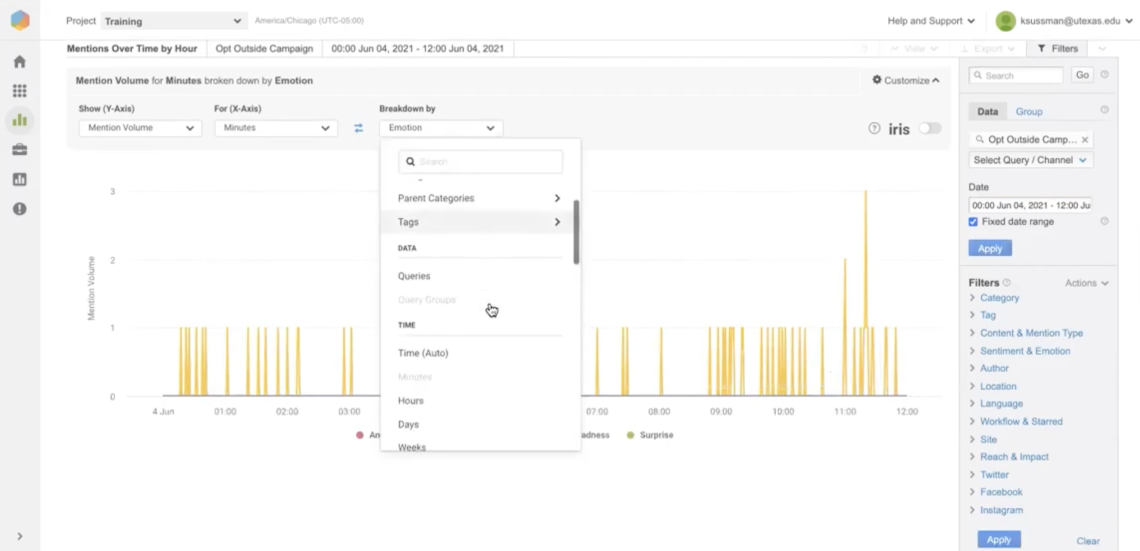Open the alerts exclamation sidebar icon
Viewport: 1140px width, 551px height.
click(19, 209)
